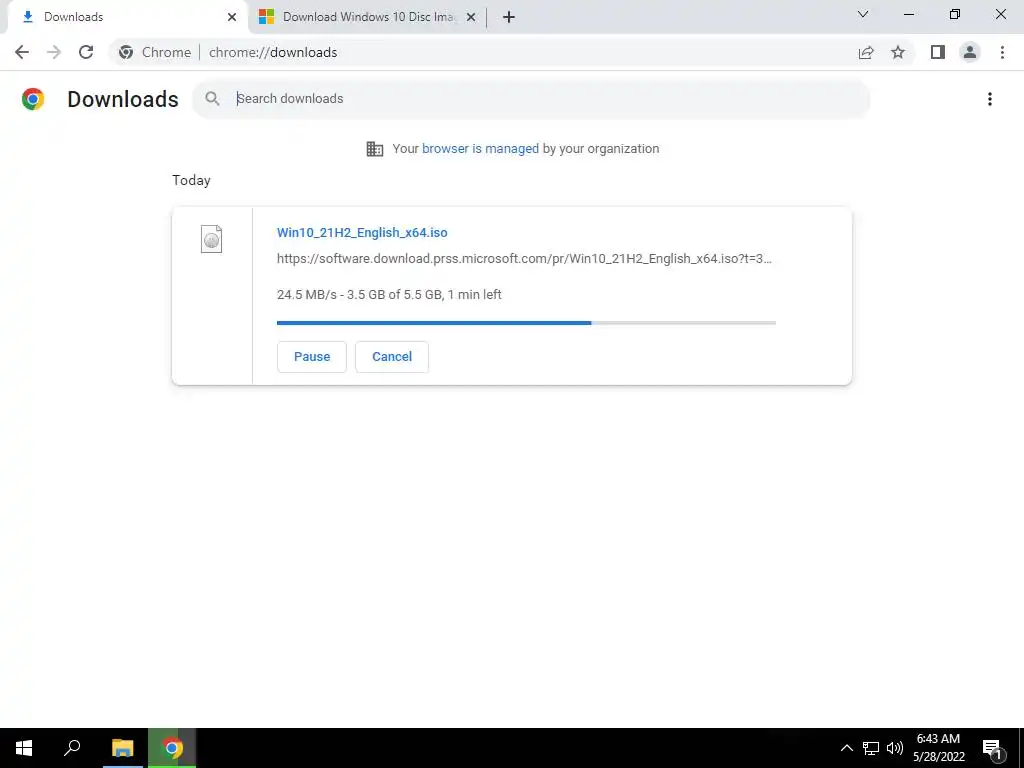Open the Chrome three-dot menu in toolbar
The image size is (1024, 768).
(1002, 52)
